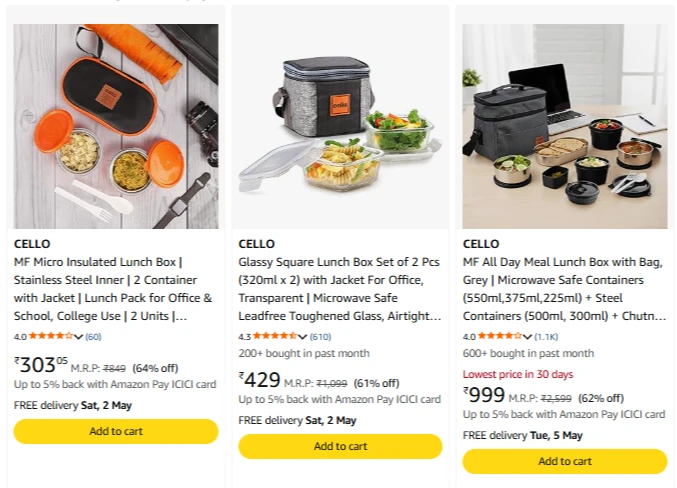
Task: Open the MF All Day Meal title link
Action: pyautogui.click(x=564, y=289)
